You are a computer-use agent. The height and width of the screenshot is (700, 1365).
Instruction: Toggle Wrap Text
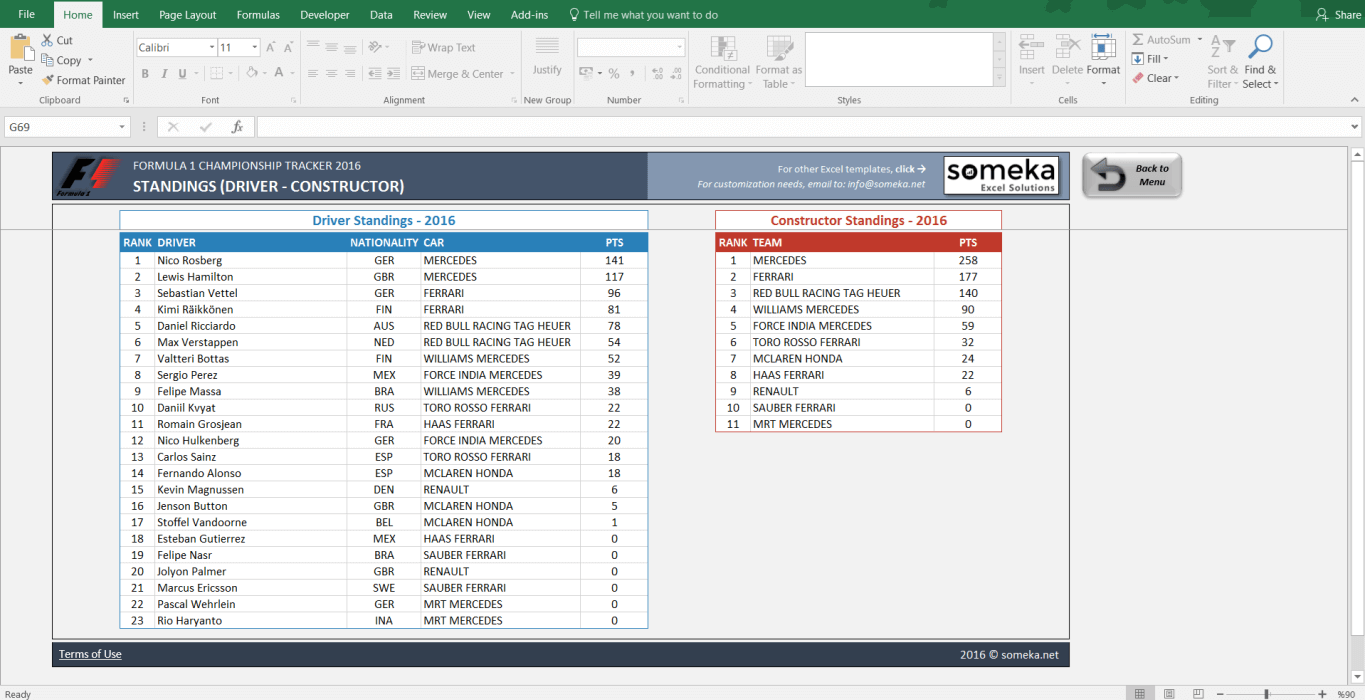point(443,47)
